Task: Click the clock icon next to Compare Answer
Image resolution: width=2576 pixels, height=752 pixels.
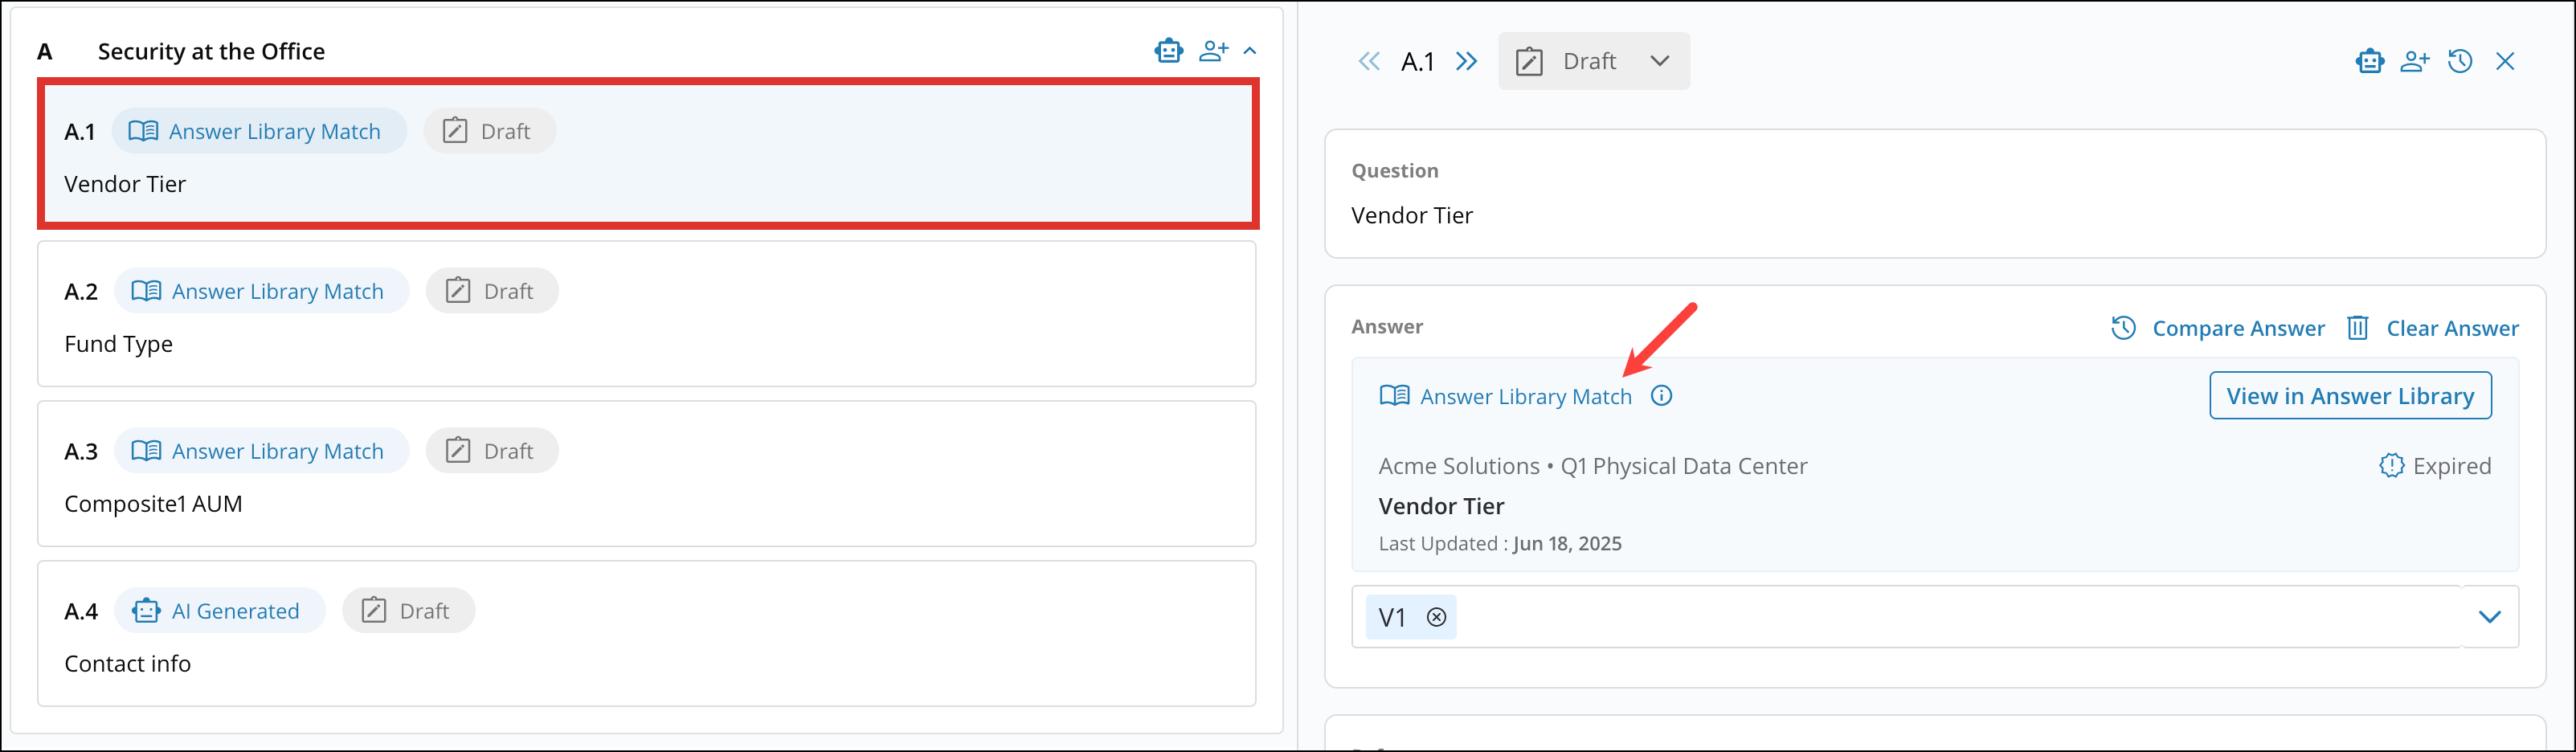Action: click(2123, 328)
